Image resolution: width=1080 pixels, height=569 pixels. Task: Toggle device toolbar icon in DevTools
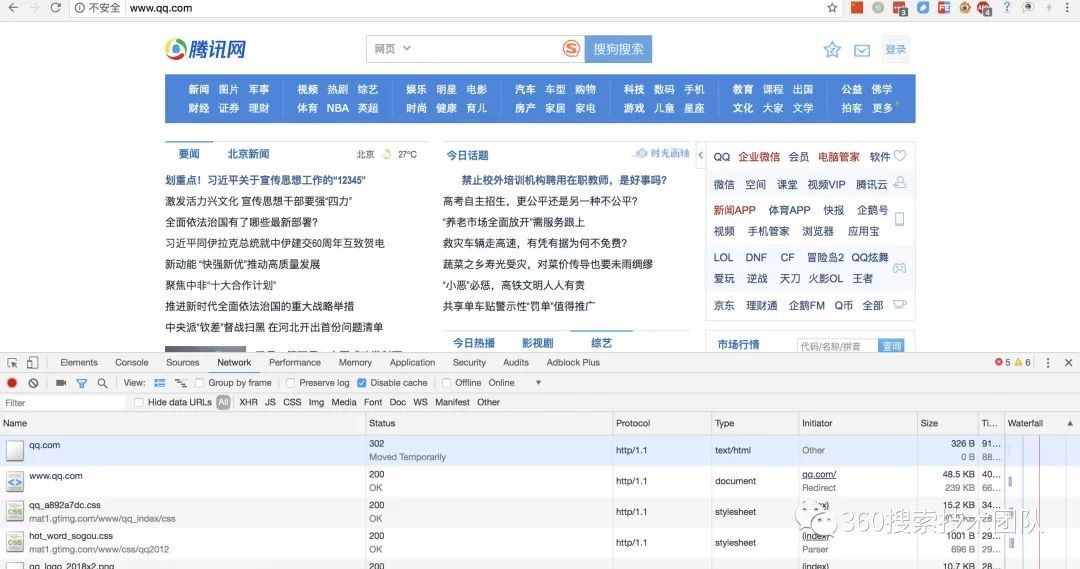[32, 362]
